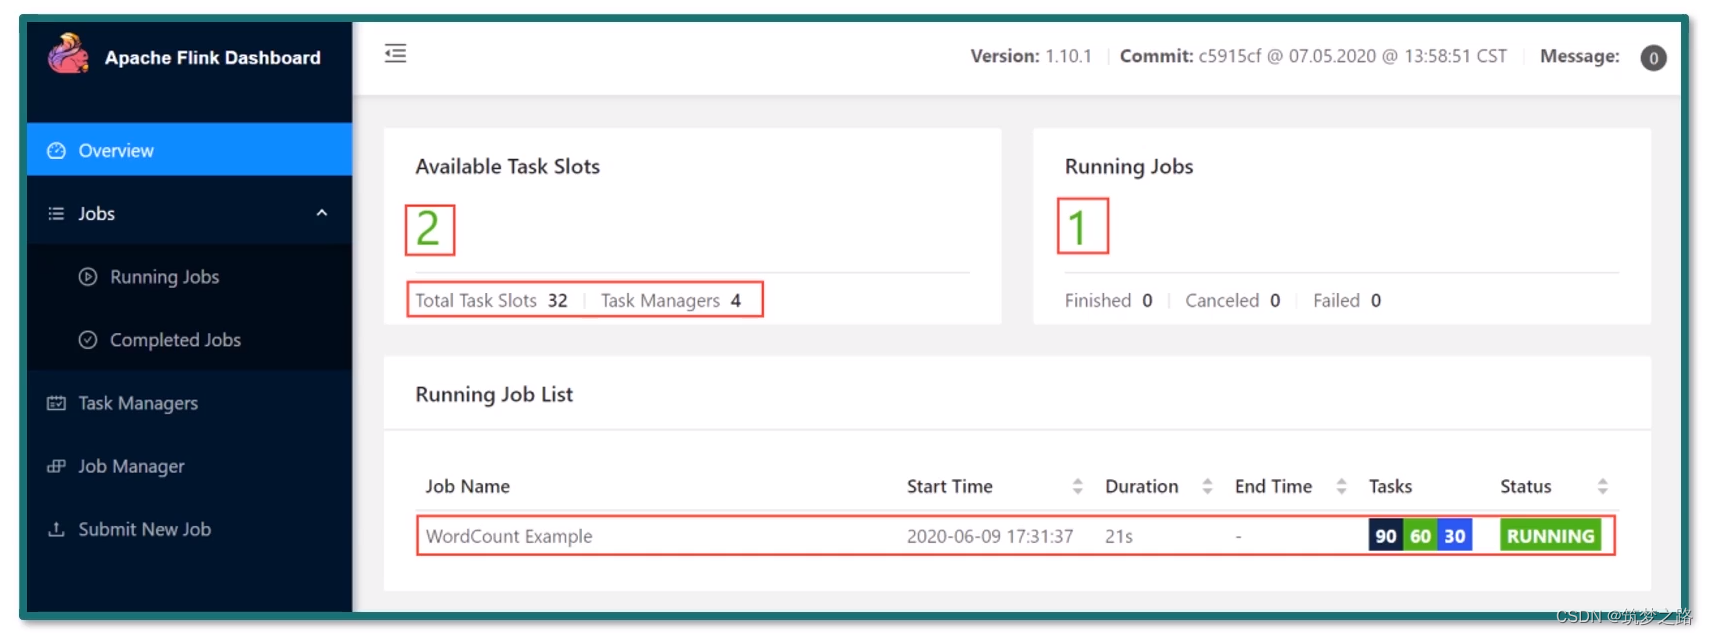The image size is (1709, 635).
Task: Click the Total Task Slots 32 text
Action: (x=491, y=301)
